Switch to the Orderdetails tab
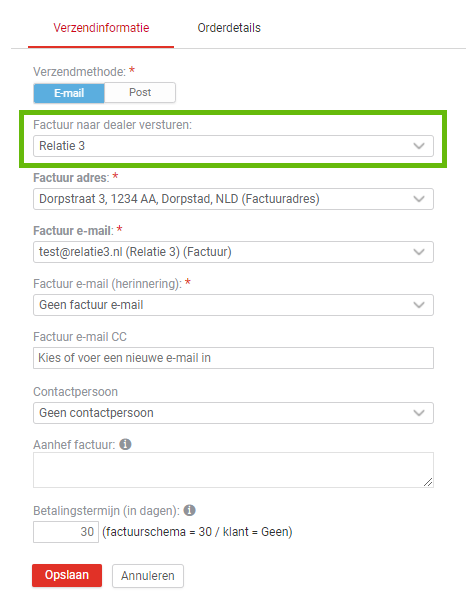This screenshot has height=614, width=475. click(x=229, y=28)
